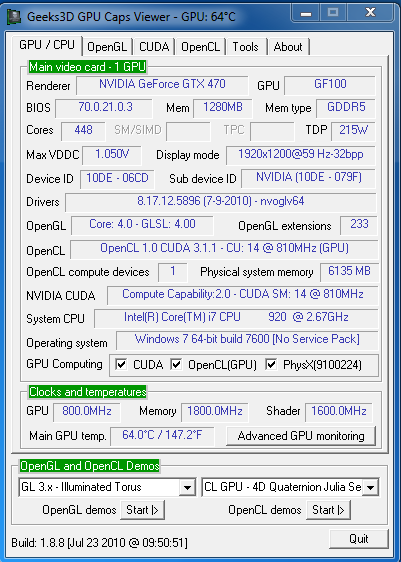Click the OpenGL field Core: 4.0 - GLSL: 4.00

click(x=142, y=225)
